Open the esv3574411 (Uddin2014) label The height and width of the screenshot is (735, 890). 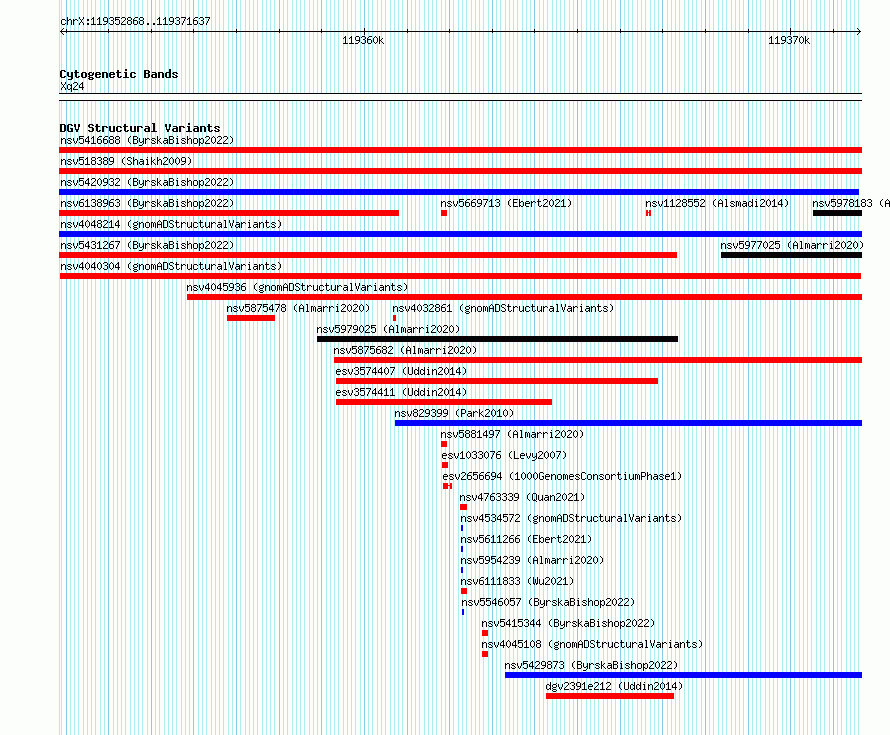(401, 392)
